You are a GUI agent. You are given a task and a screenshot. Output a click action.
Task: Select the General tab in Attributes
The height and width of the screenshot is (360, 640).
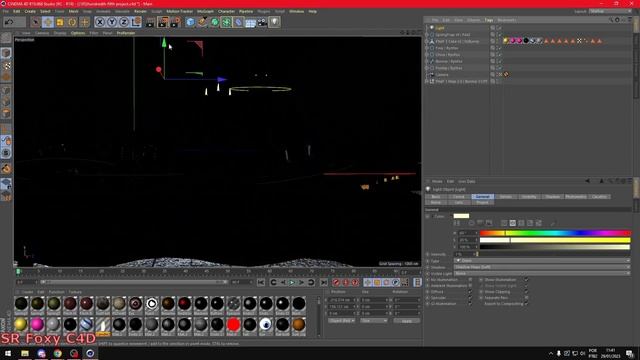click(x=482, y=197)
